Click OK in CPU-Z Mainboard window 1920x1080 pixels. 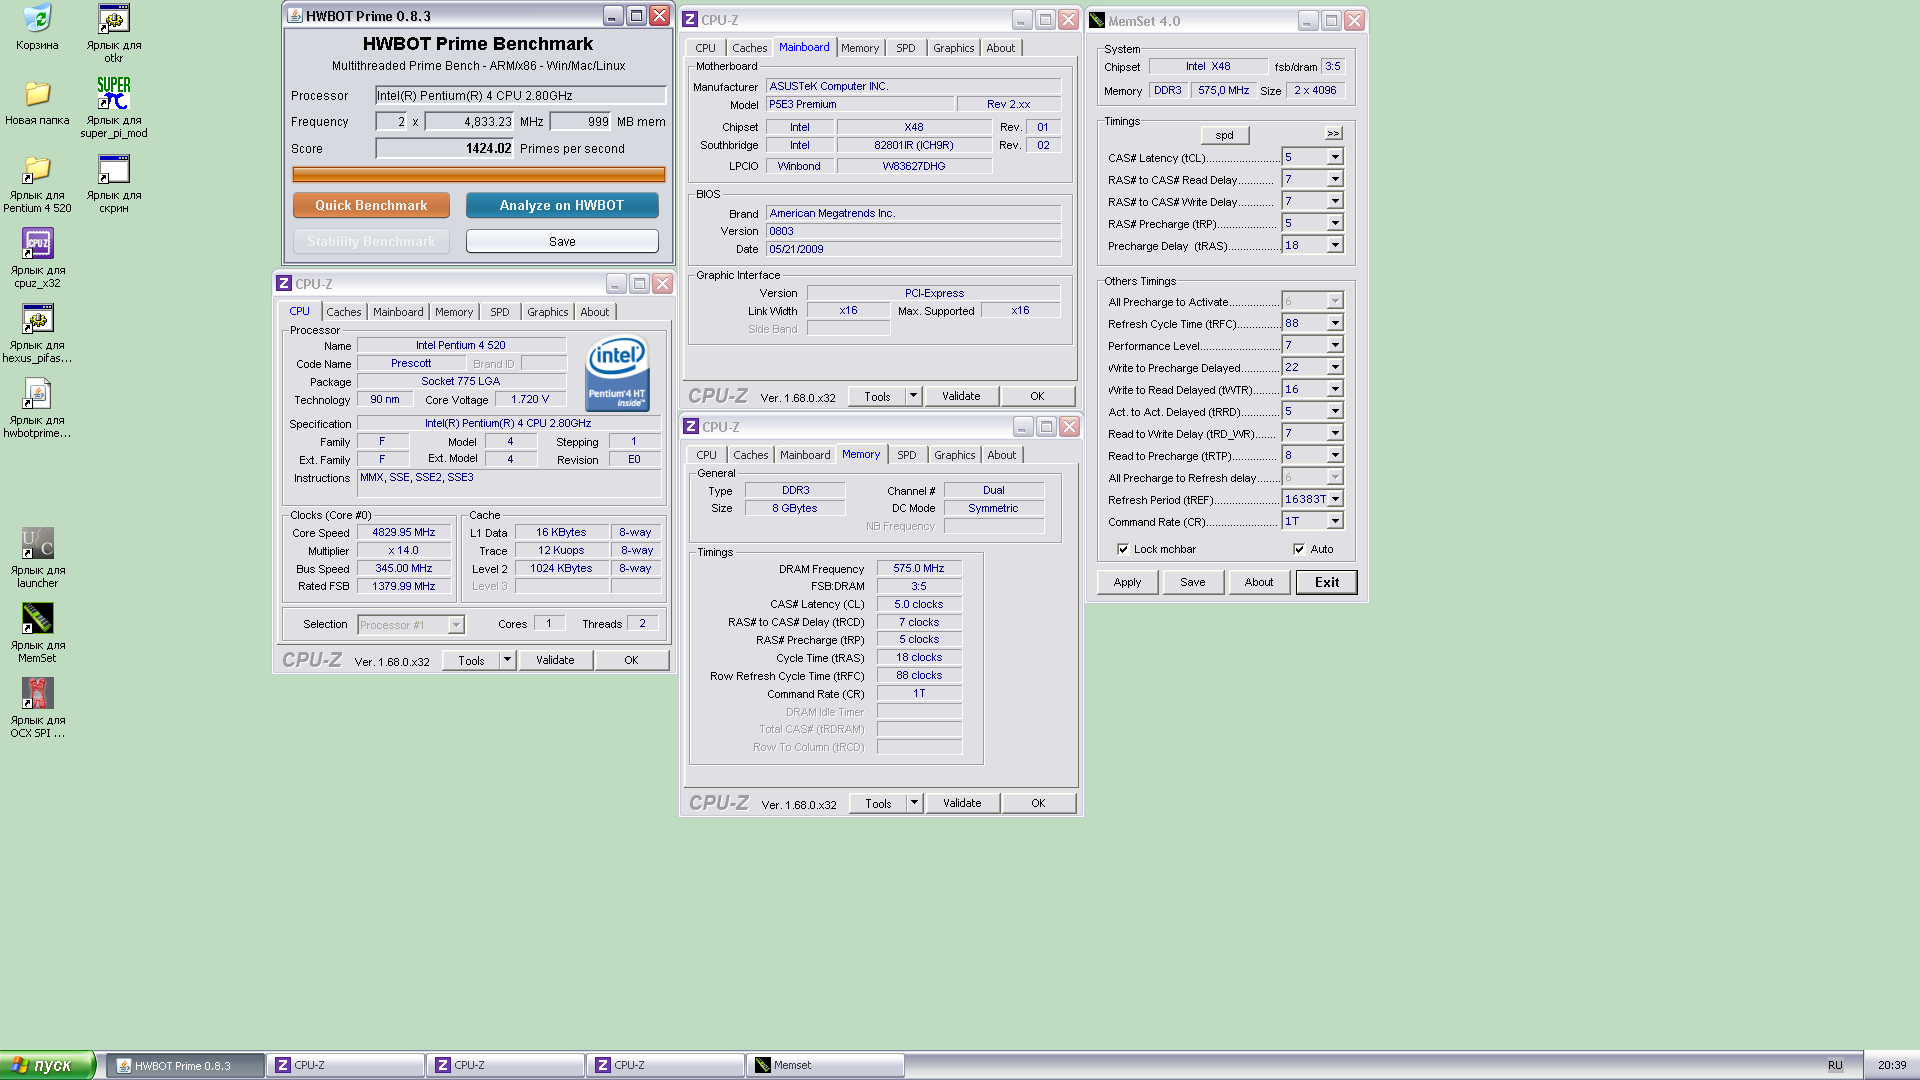click(x=1037, y=396)
